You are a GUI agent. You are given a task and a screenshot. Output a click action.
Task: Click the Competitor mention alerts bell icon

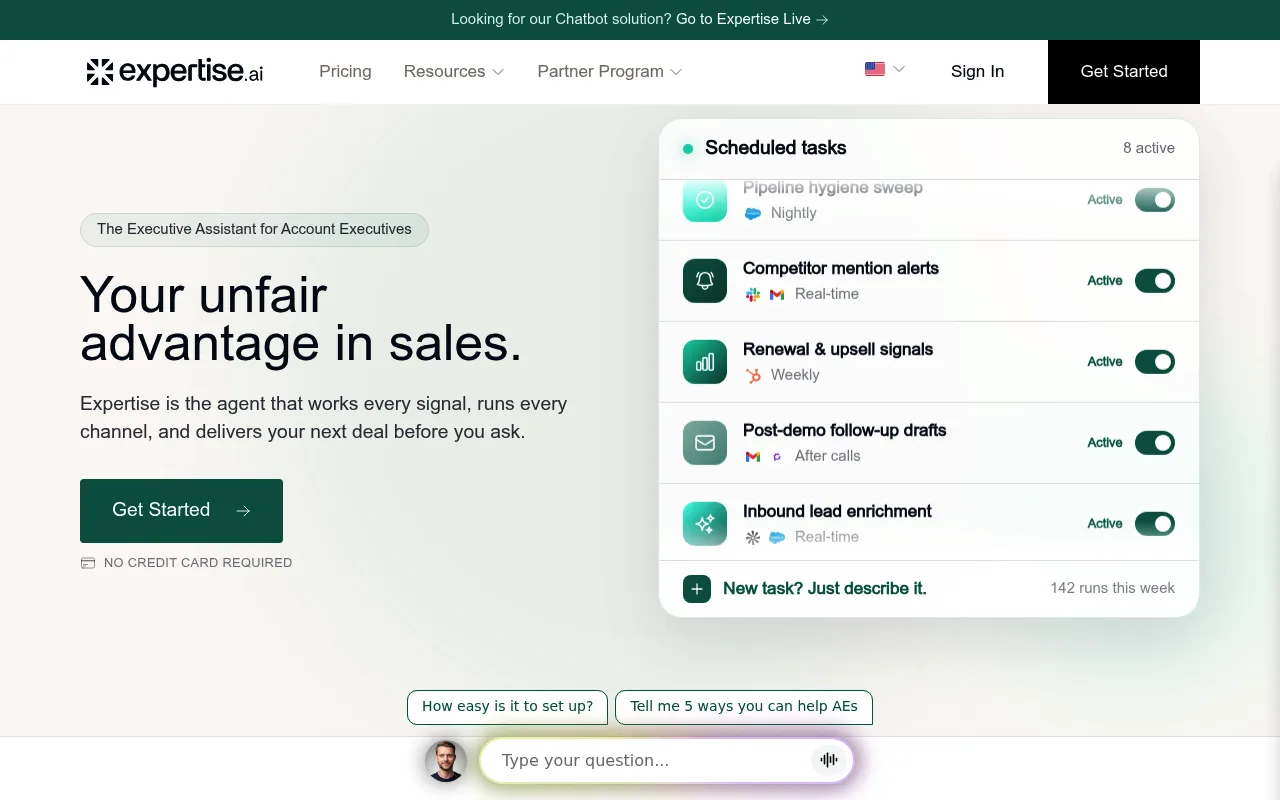tap(705, 281)
